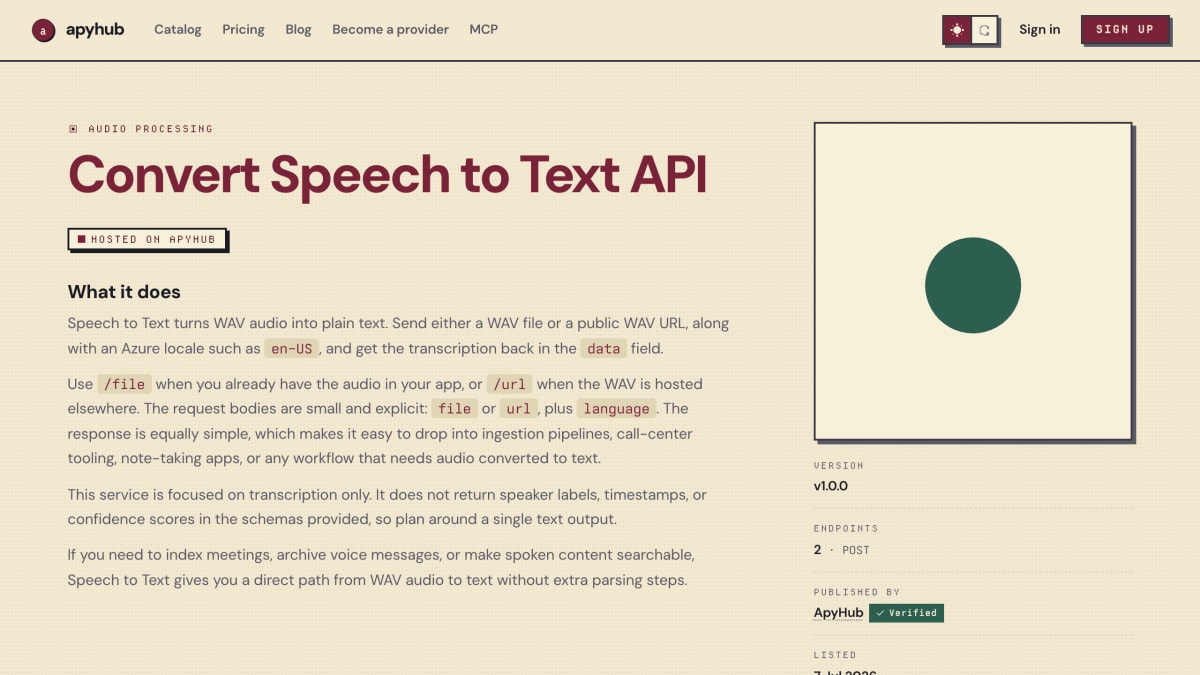Click the Verified badge
This screenshot has width=1200, height=675.
pyautogui.click(x=906, y=613)
